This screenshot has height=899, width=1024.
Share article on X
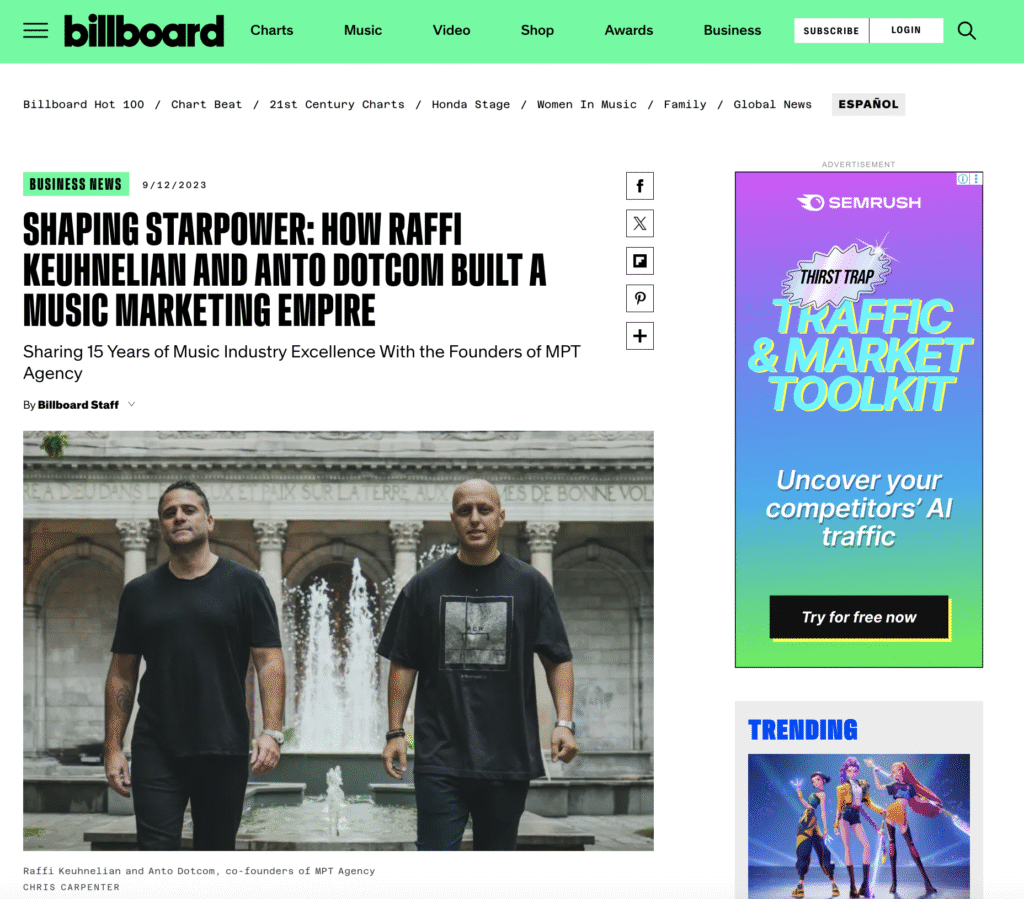pyautogui.click(x=639, y=223)
